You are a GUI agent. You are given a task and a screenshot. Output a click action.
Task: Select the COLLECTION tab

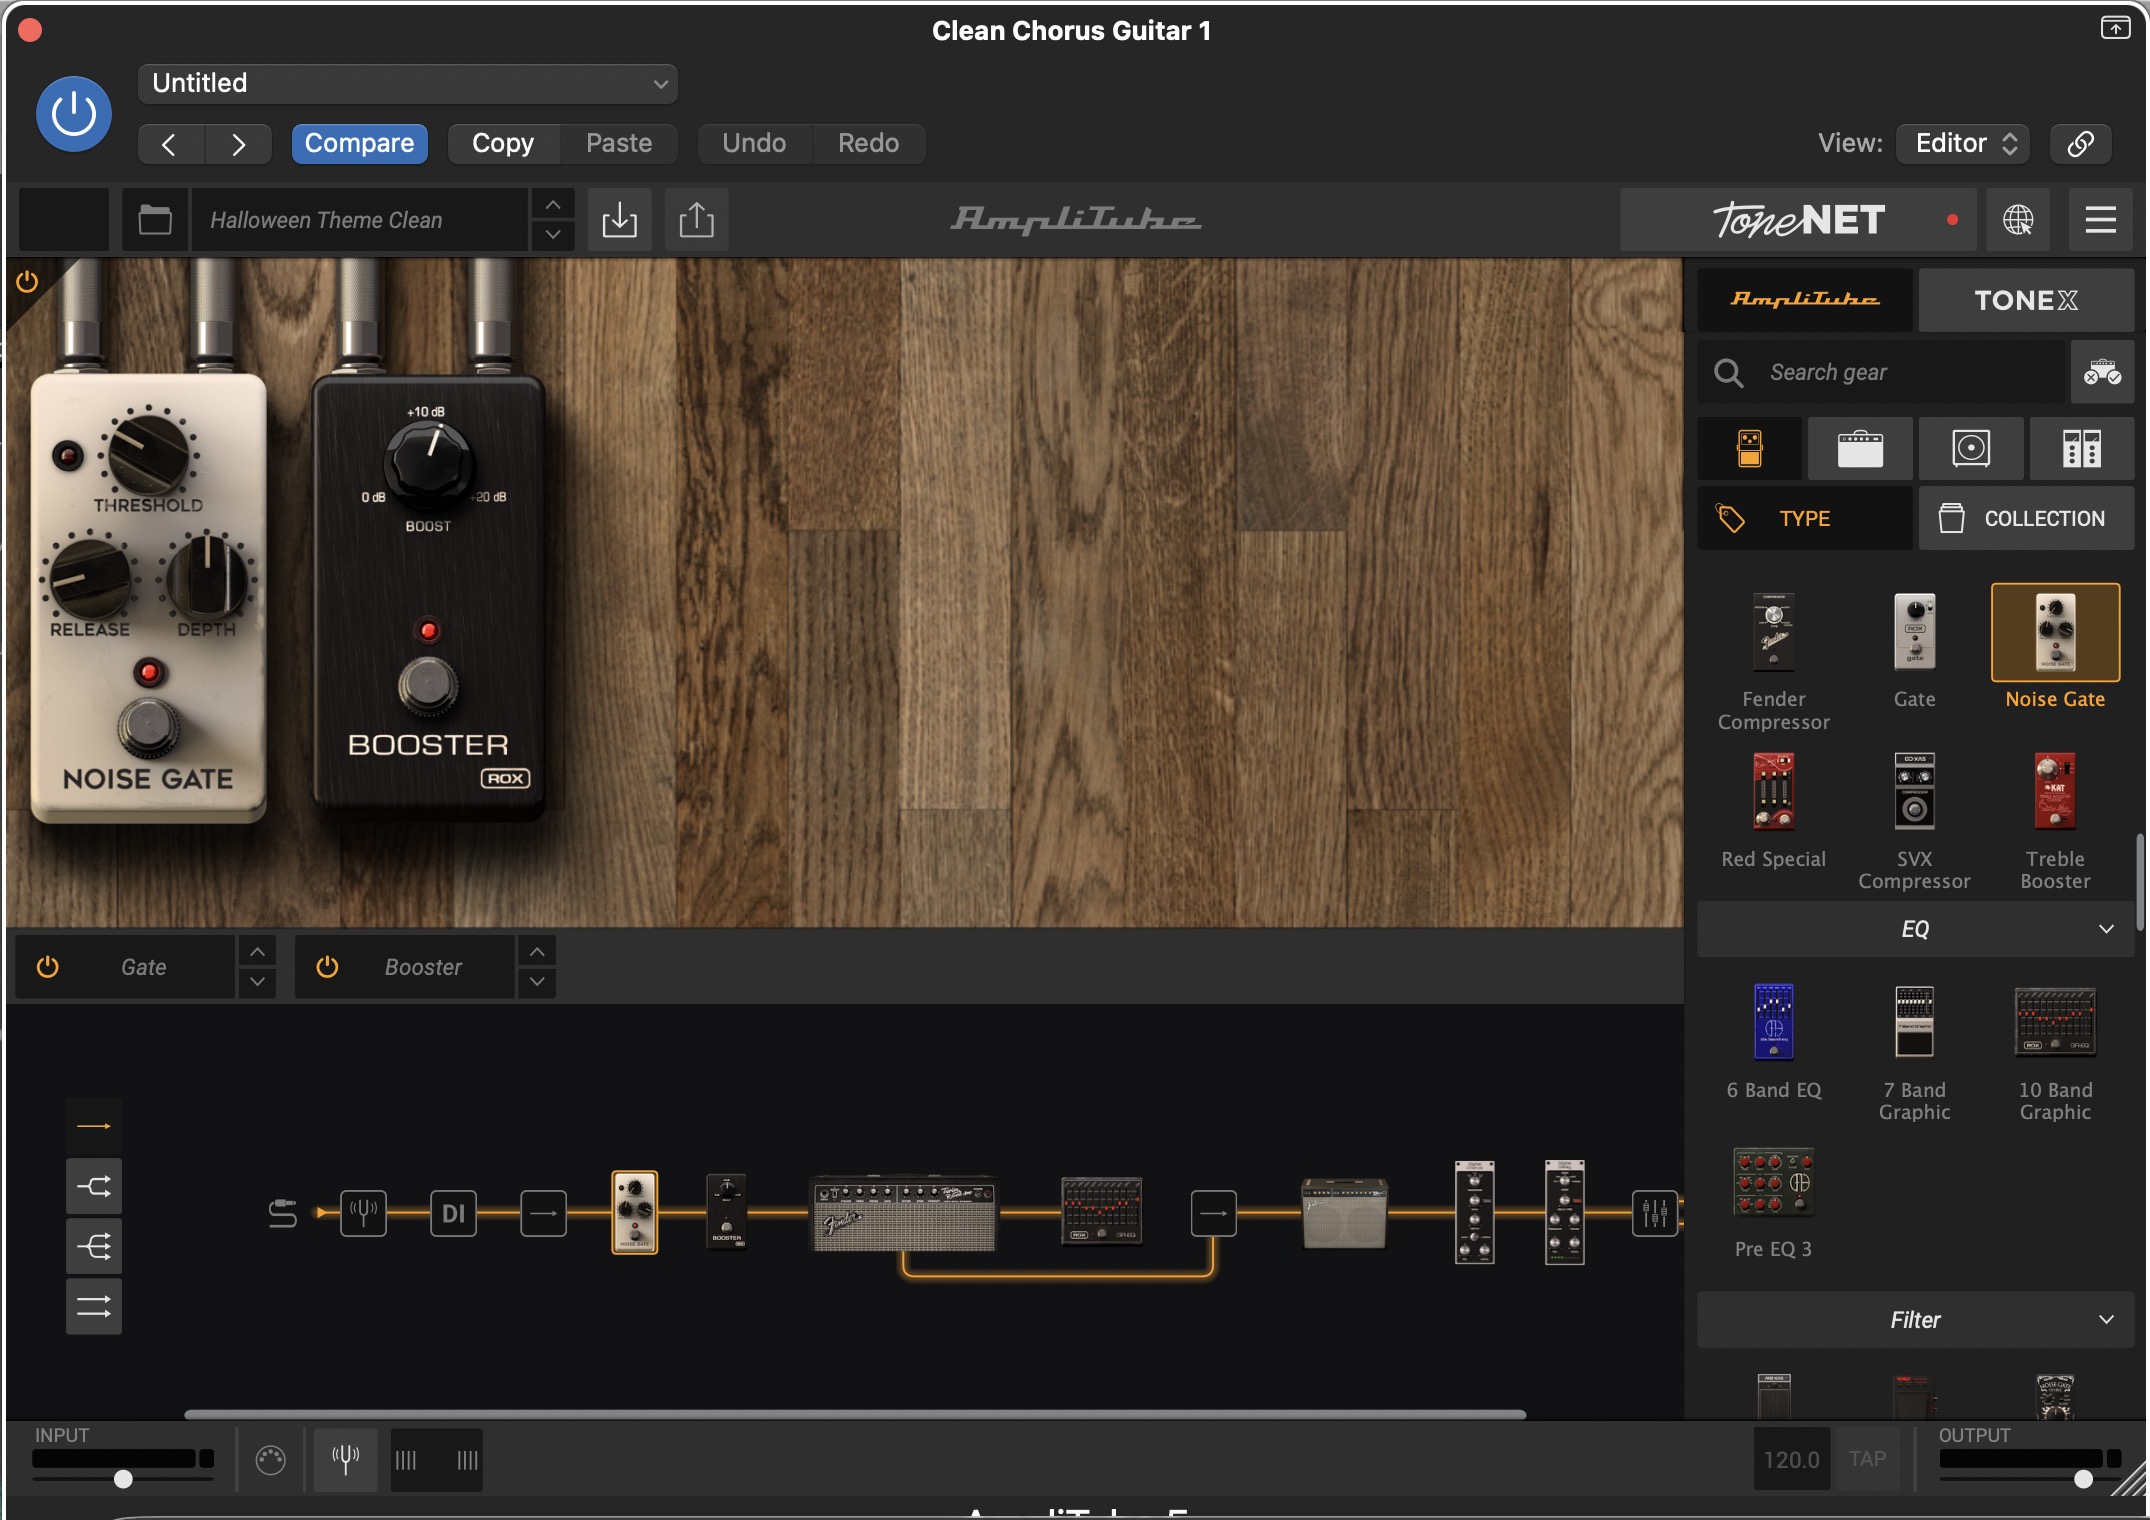pos(2025,519)
